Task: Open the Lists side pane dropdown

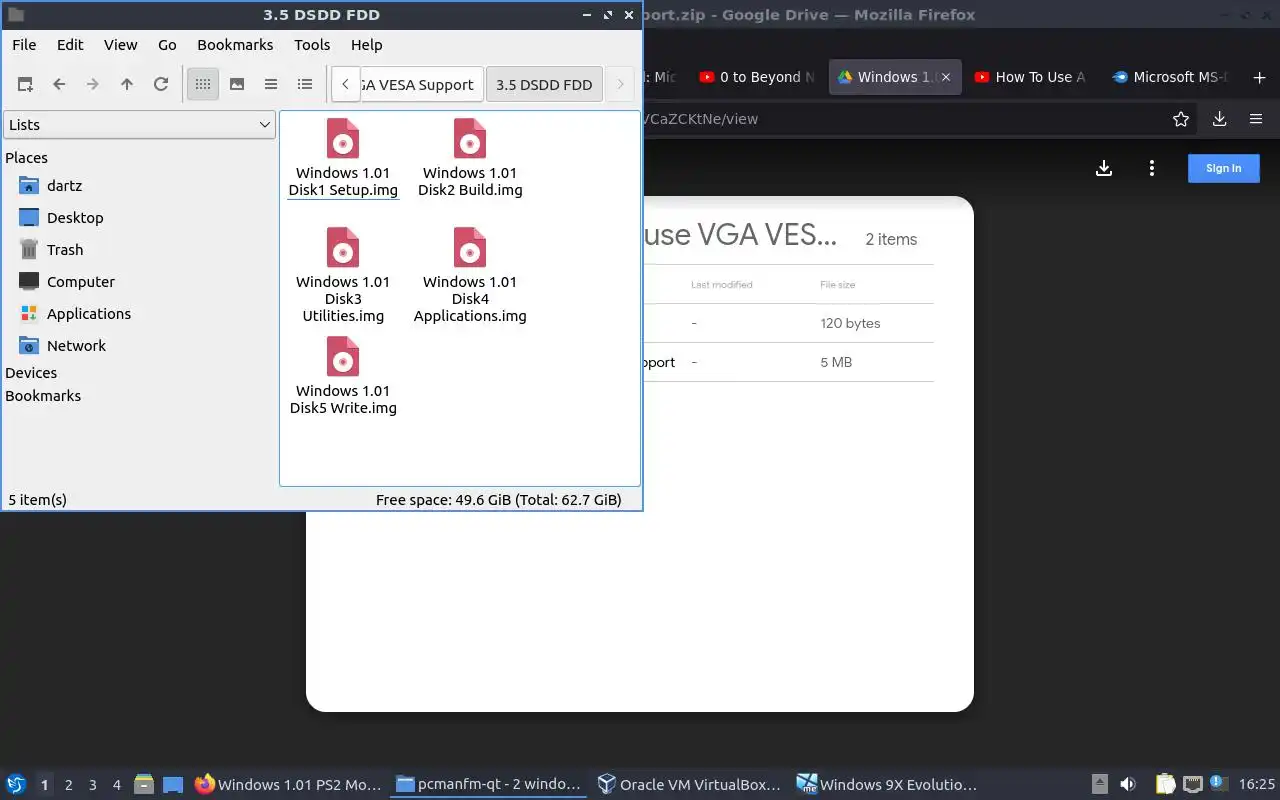Action: coord(139,125)
